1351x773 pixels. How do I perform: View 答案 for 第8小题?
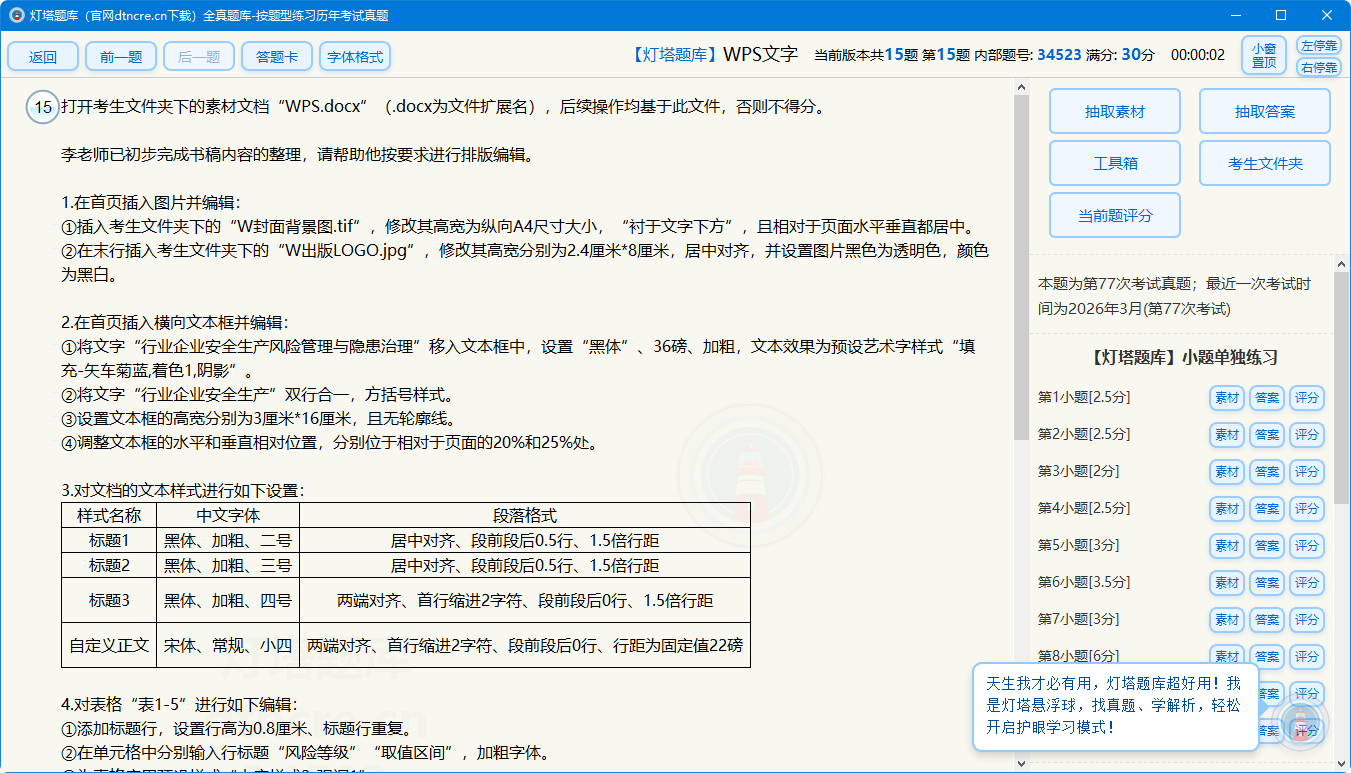coord(1267,657)
